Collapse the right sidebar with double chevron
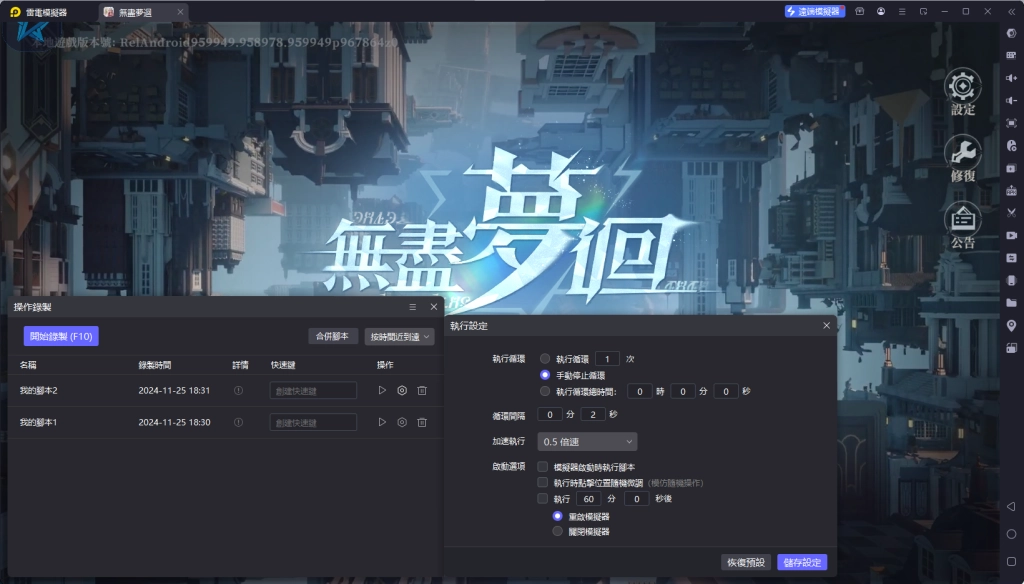 [x=1012, y=12]
